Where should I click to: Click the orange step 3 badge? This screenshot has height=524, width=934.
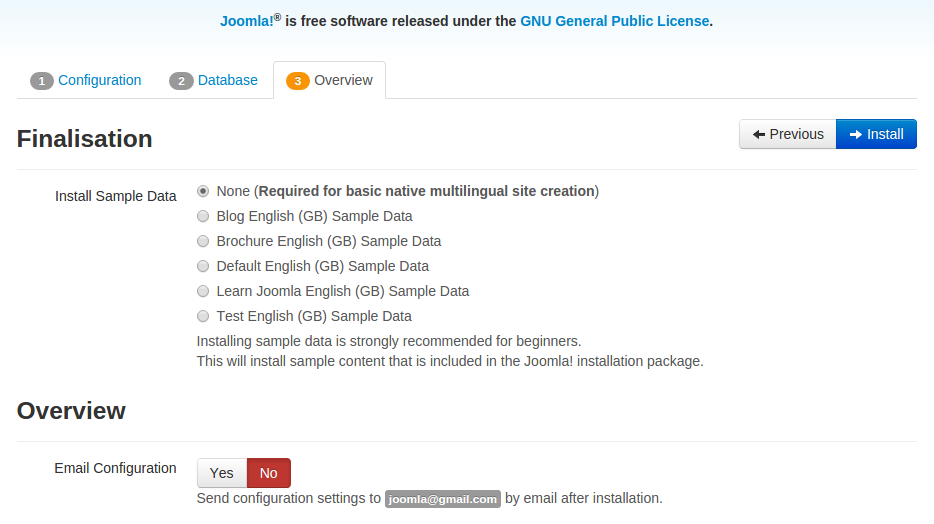[x=298, y=80]
